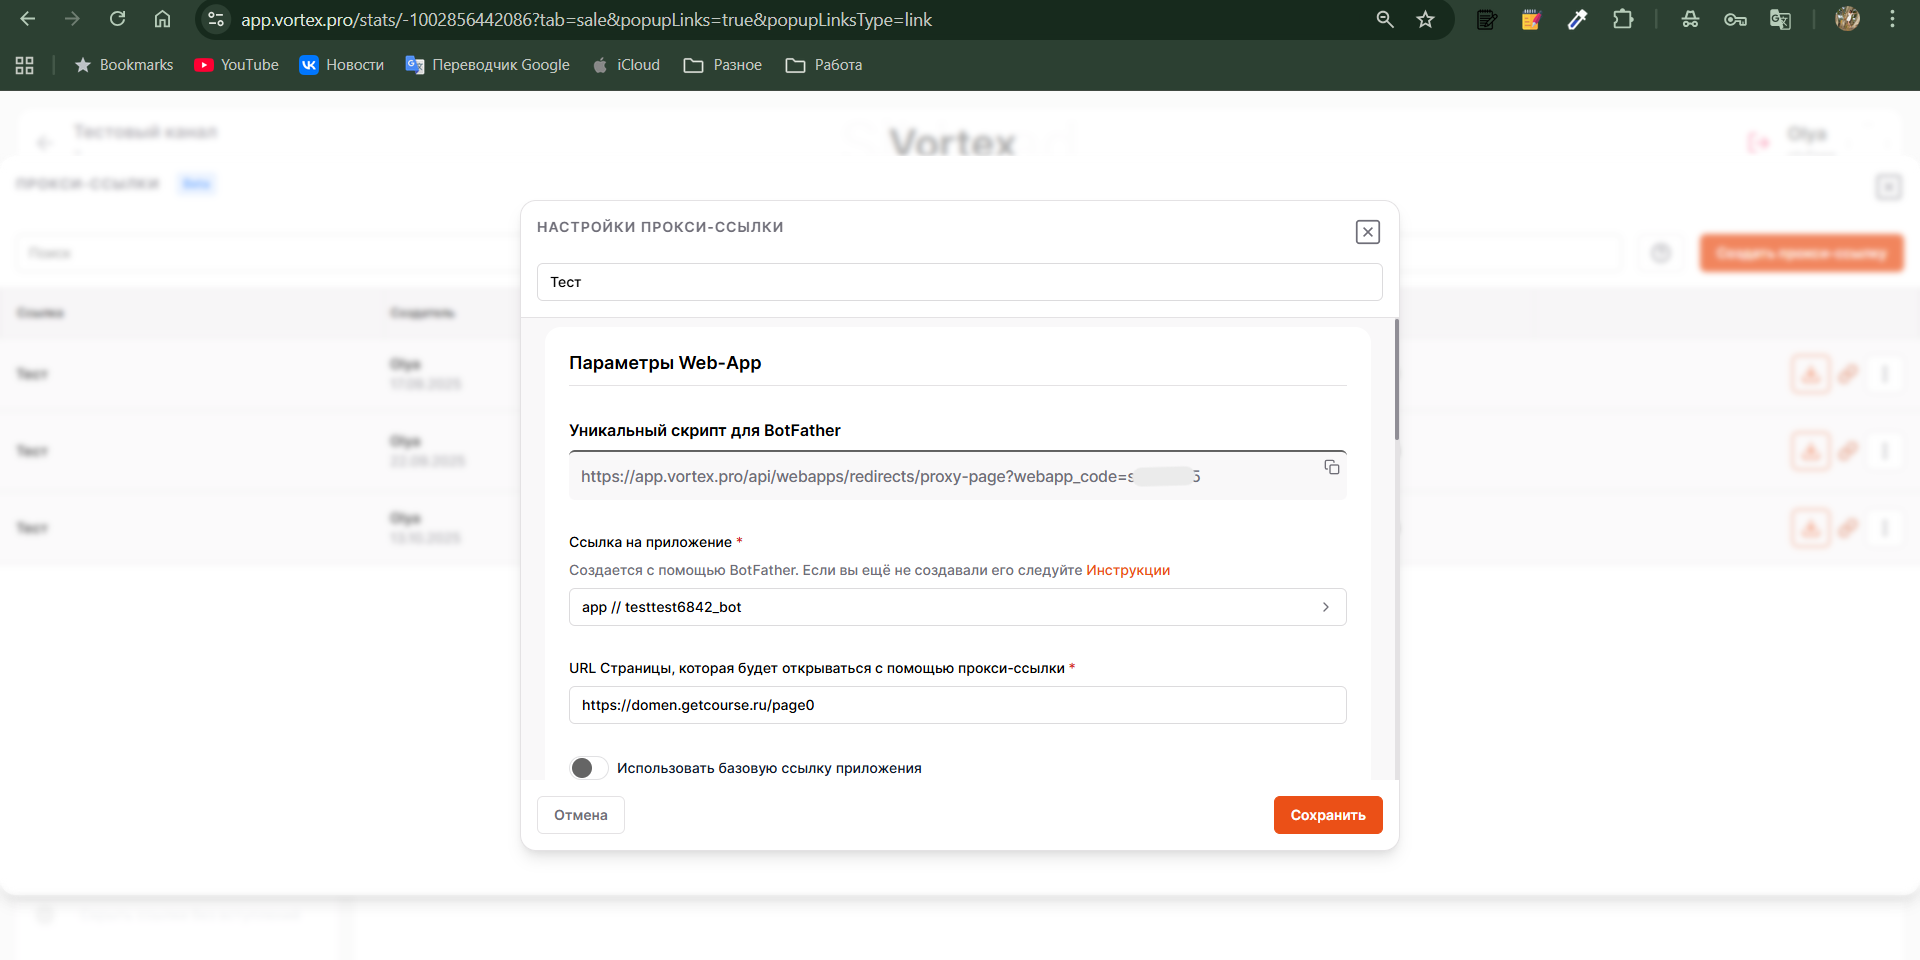Edit the proxy link name field Тест
This screenshot has height=960, width=1920.
tap(959, 282)
